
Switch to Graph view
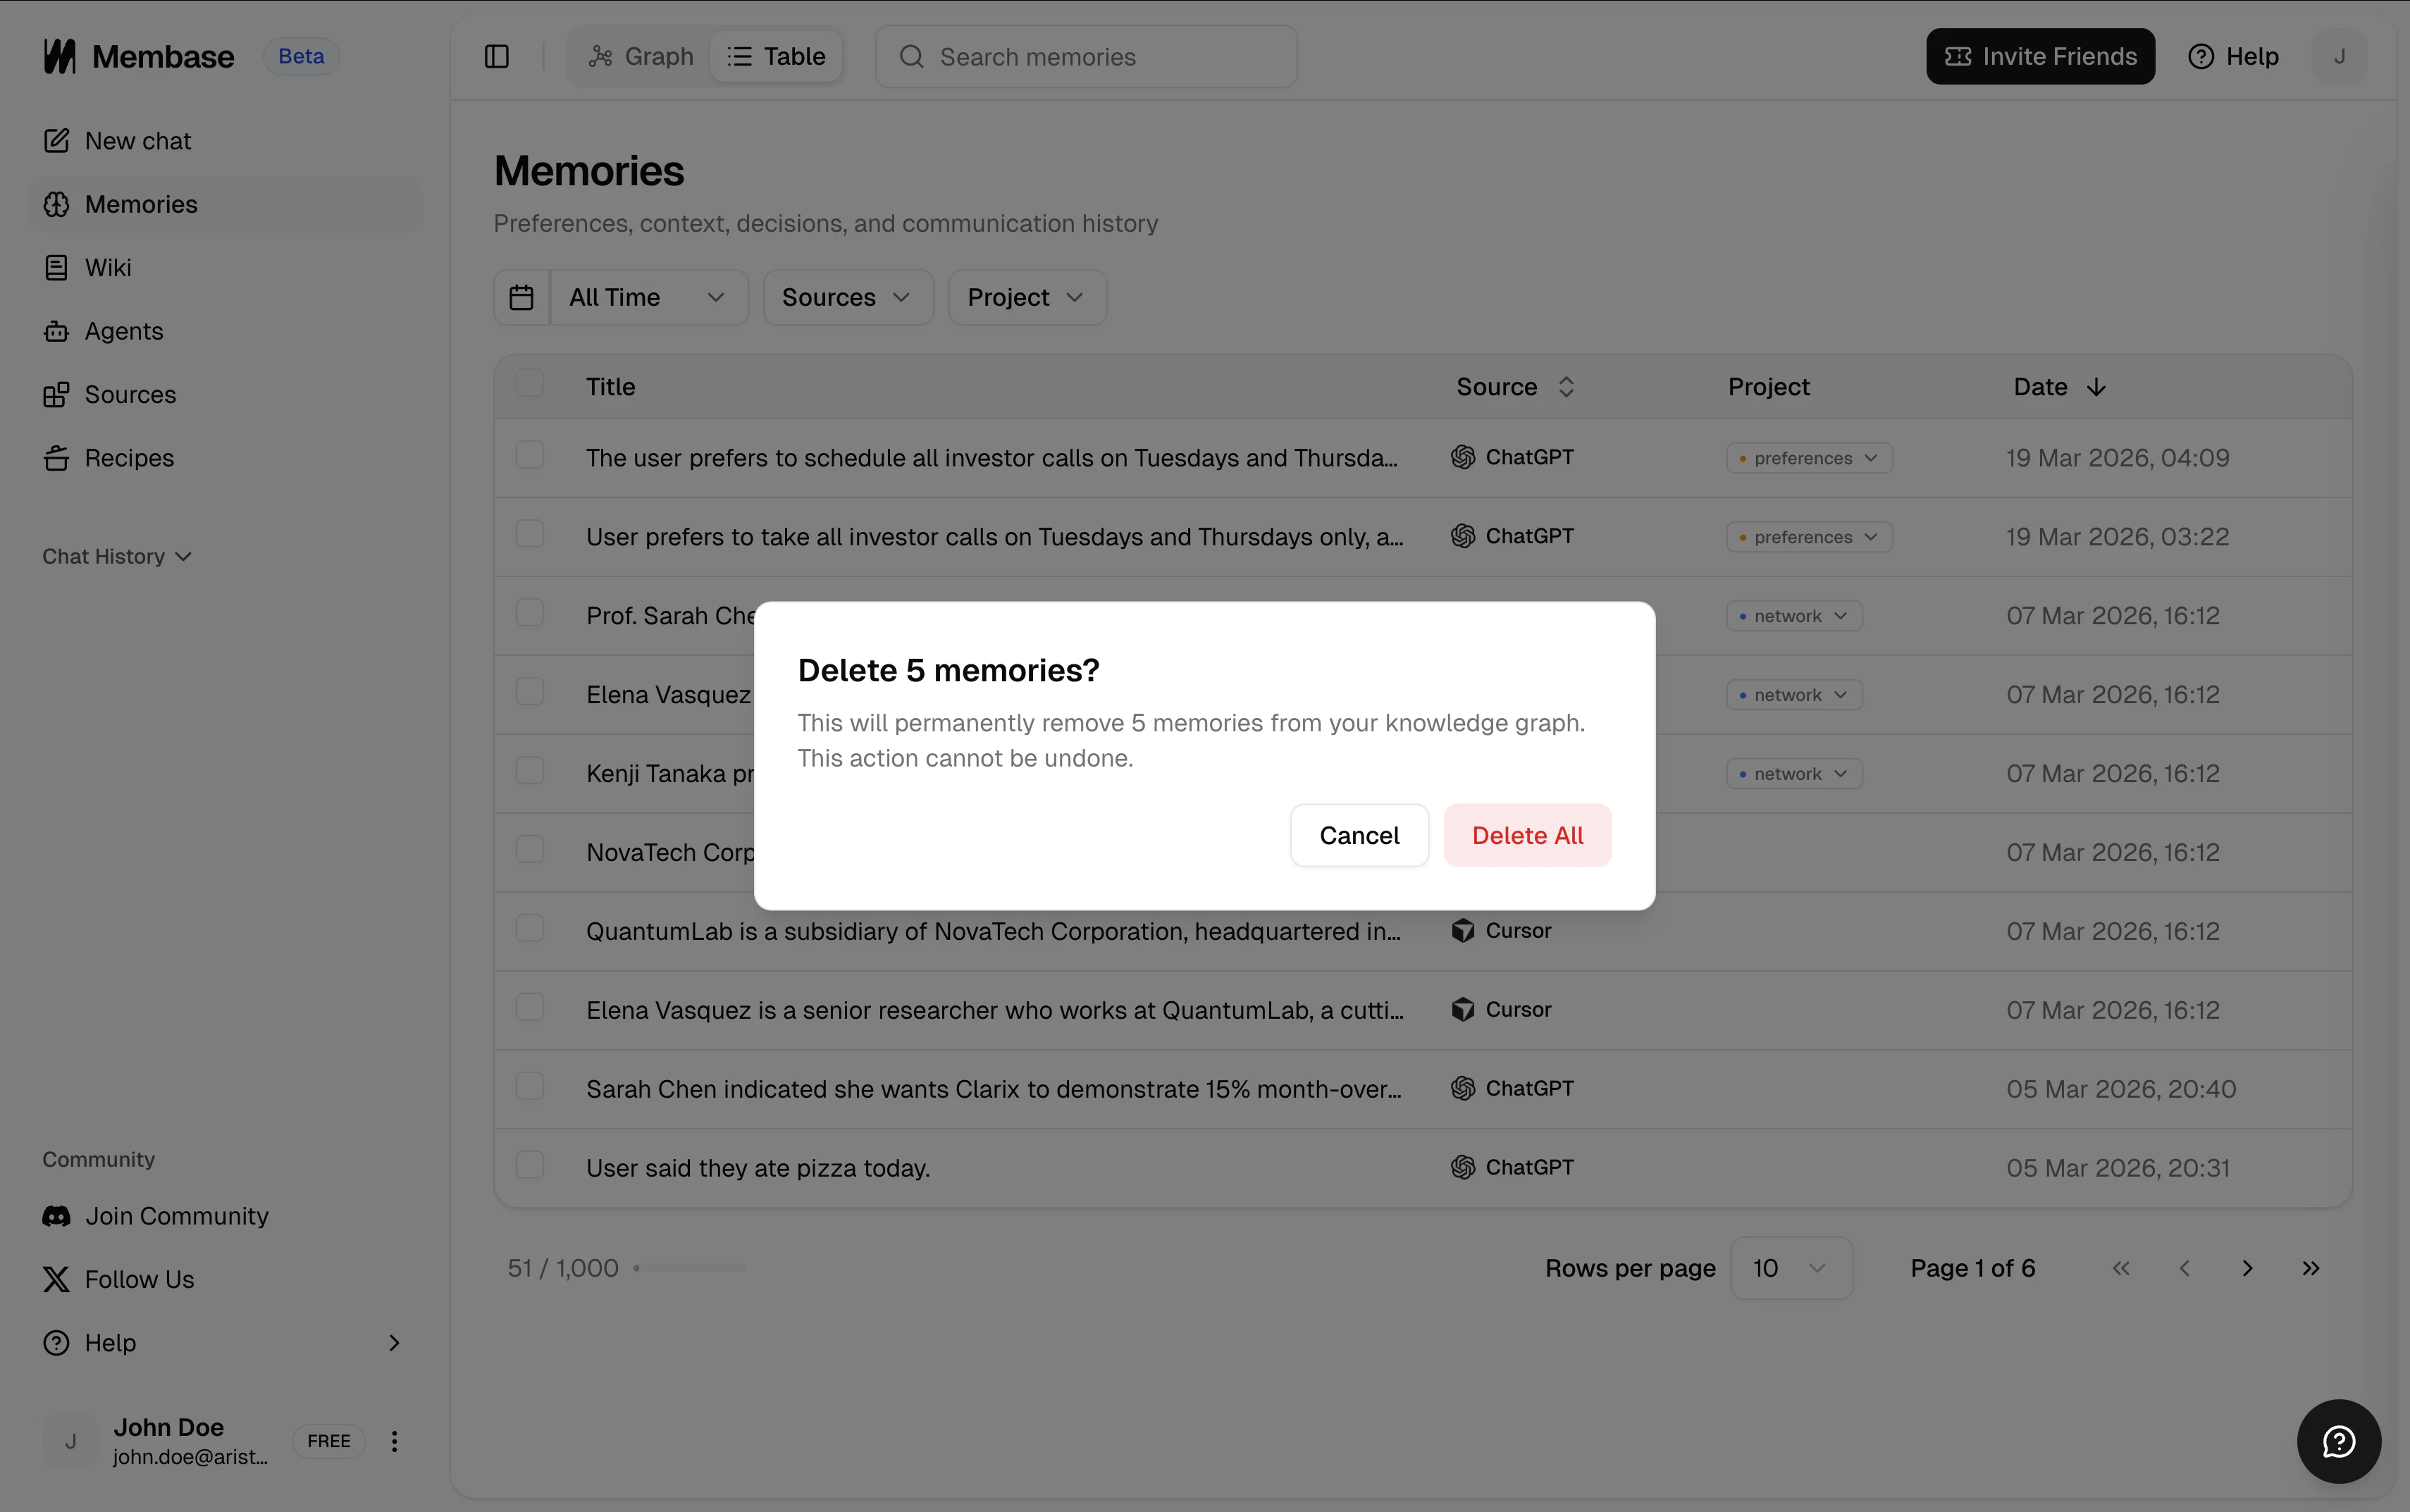[640, 56]
